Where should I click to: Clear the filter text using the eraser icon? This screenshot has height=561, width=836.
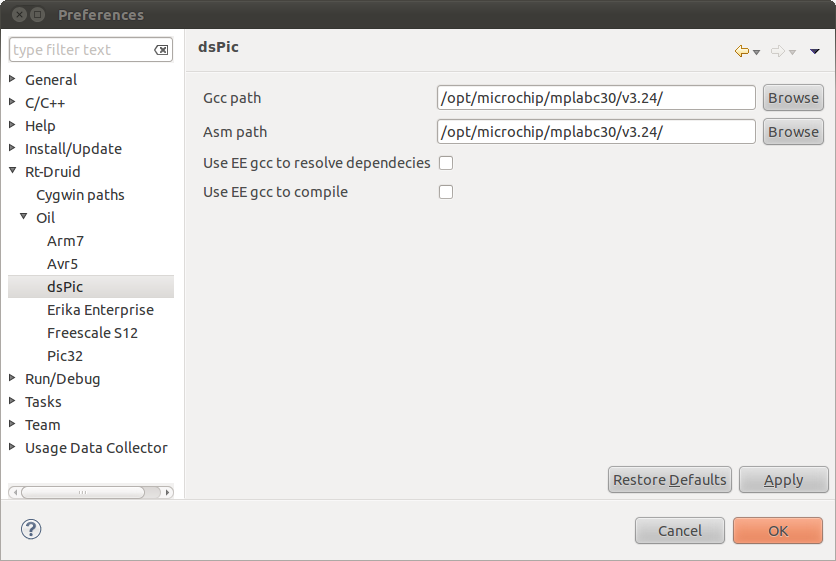pos(161,50)
